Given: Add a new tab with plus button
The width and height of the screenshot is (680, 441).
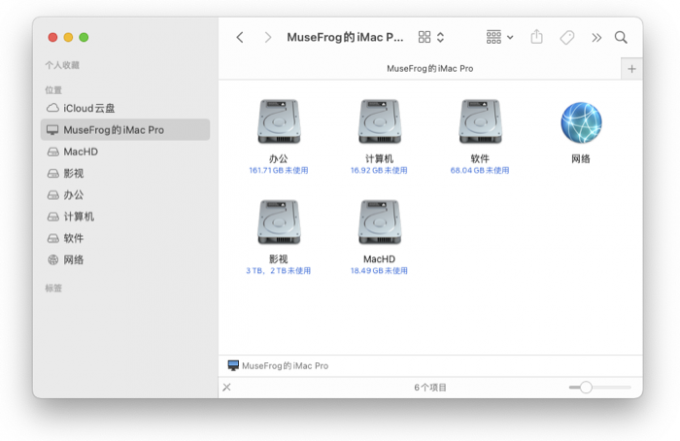Looking at the screenshot, I should point(632,69).
